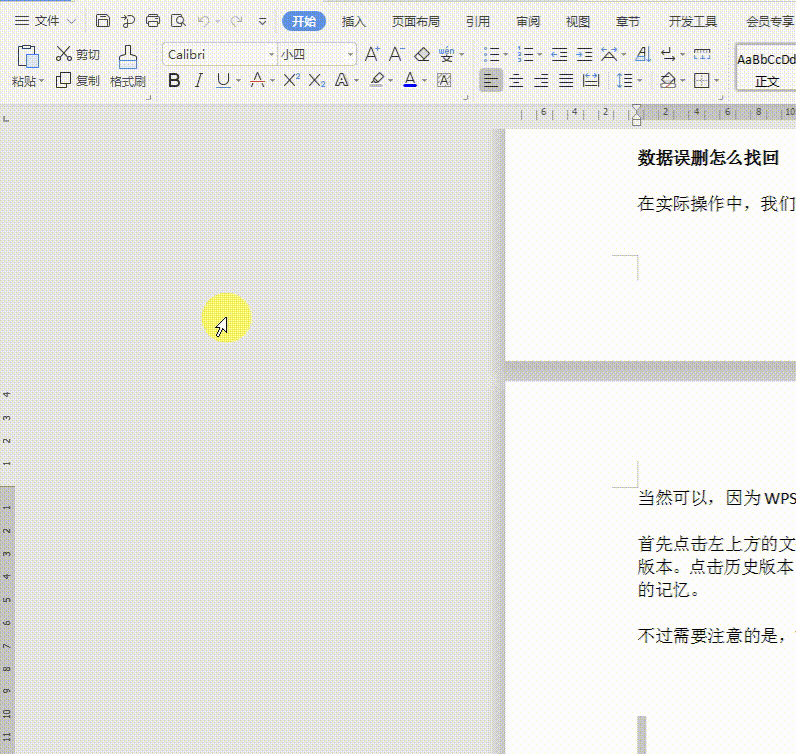
Task: Click the Decrease indent icon
Action: tap(559, 54)
